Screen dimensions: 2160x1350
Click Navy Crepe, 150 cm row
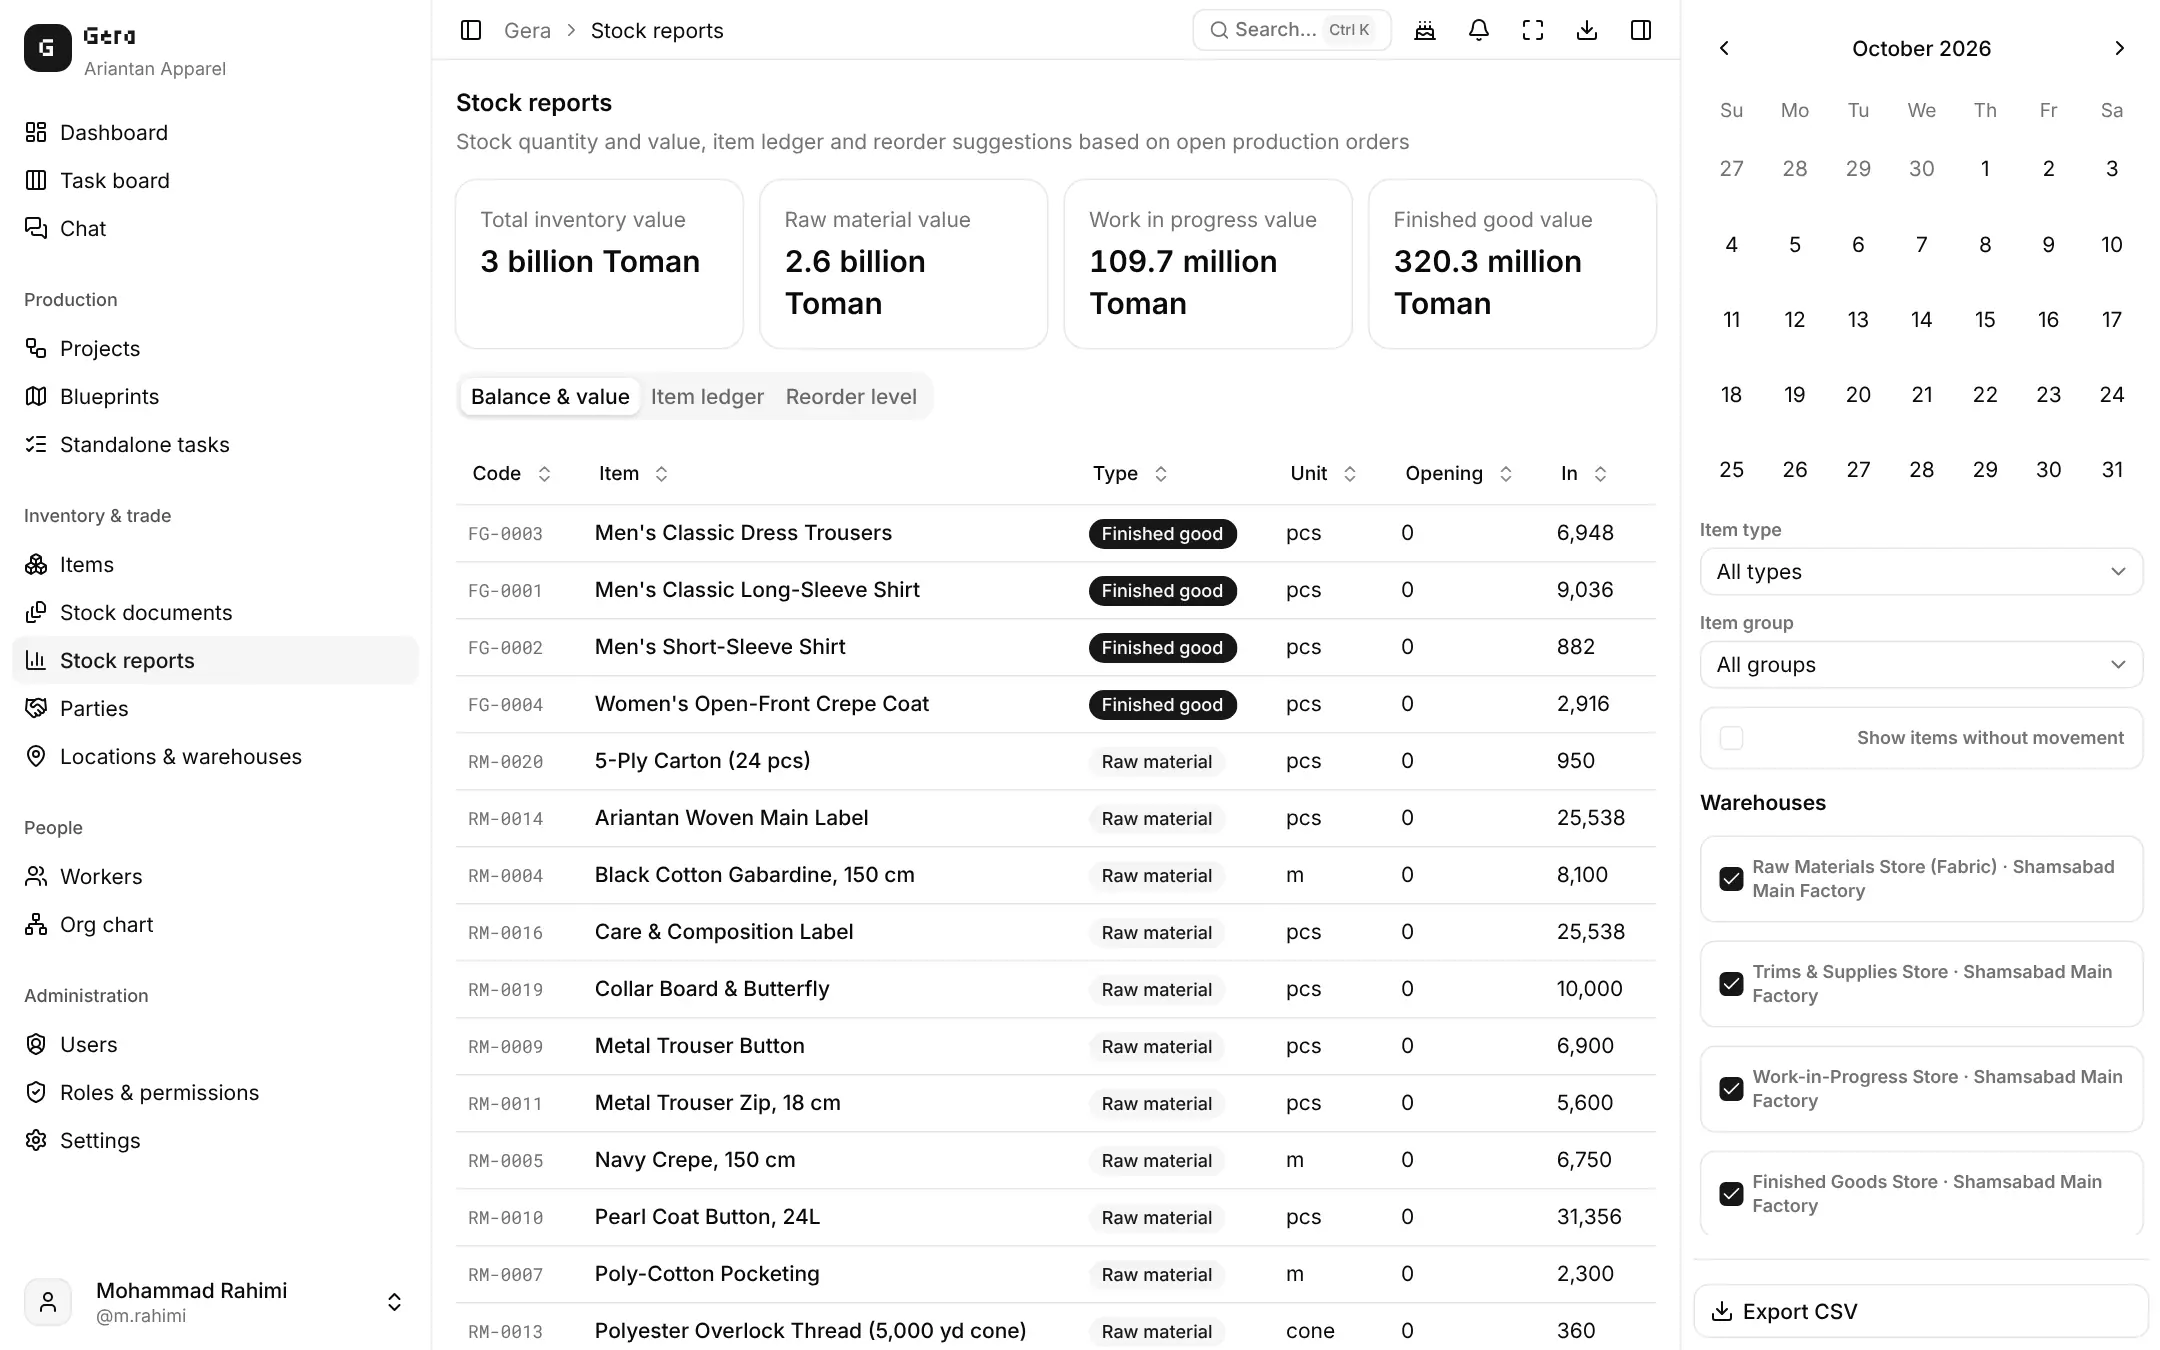click(x=1055, y=1160)
